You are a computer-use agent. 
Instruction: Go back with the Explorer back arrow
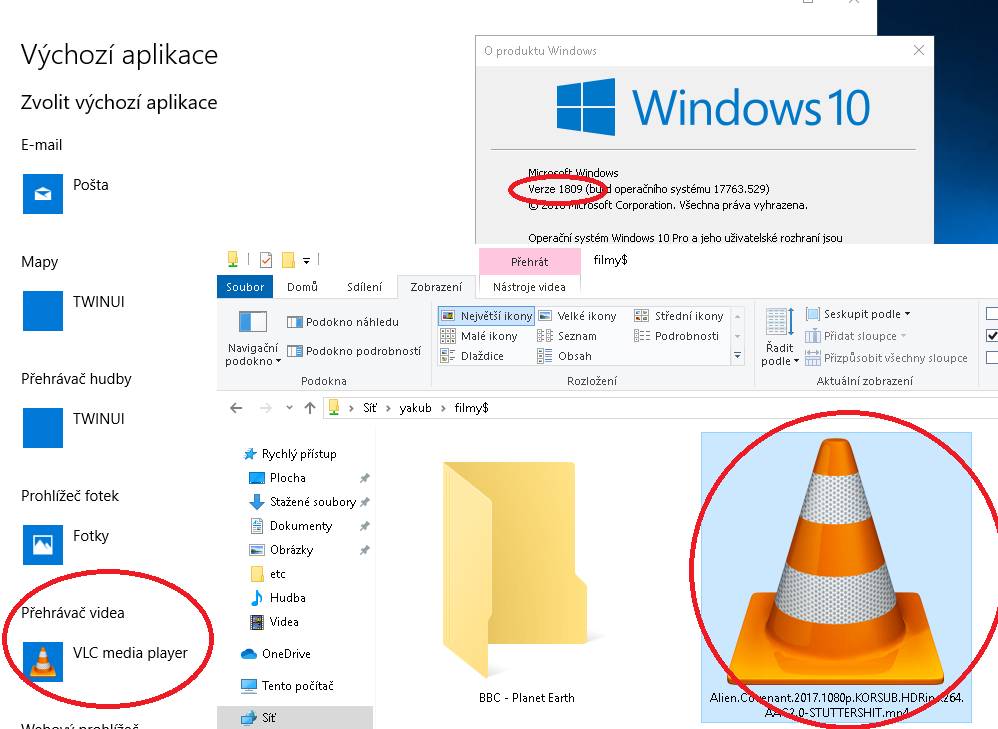tap(236, 408)
